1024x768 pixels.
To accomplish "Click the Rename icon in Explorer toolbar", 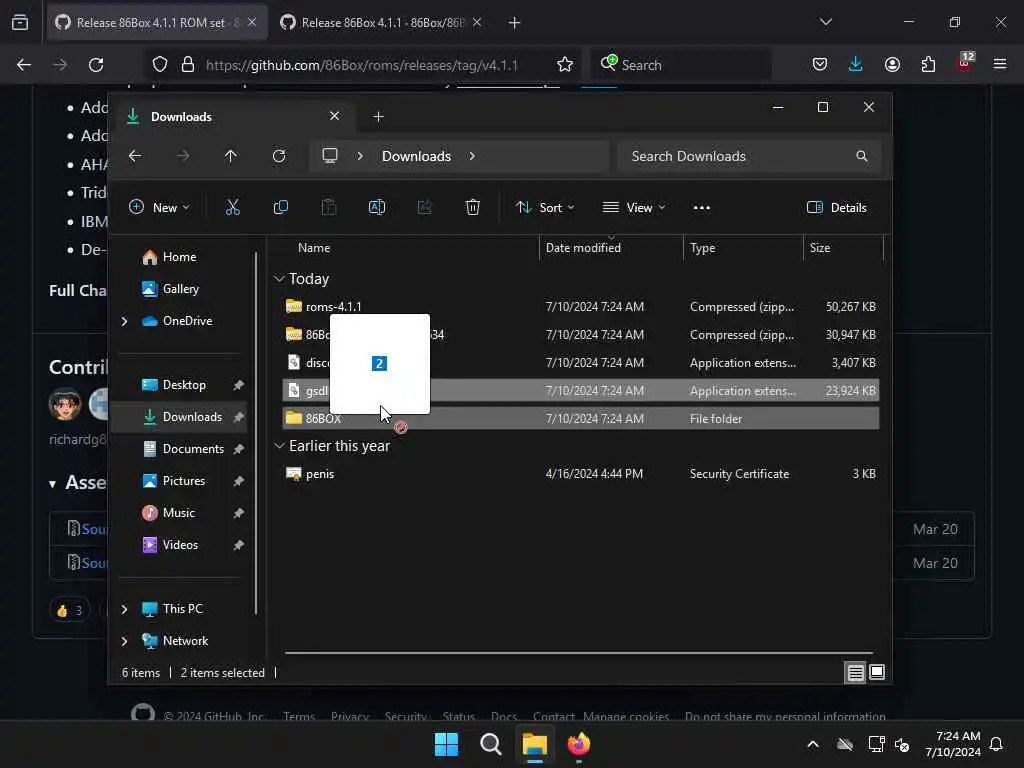I will pyautogui.click(x=377, y=208).
